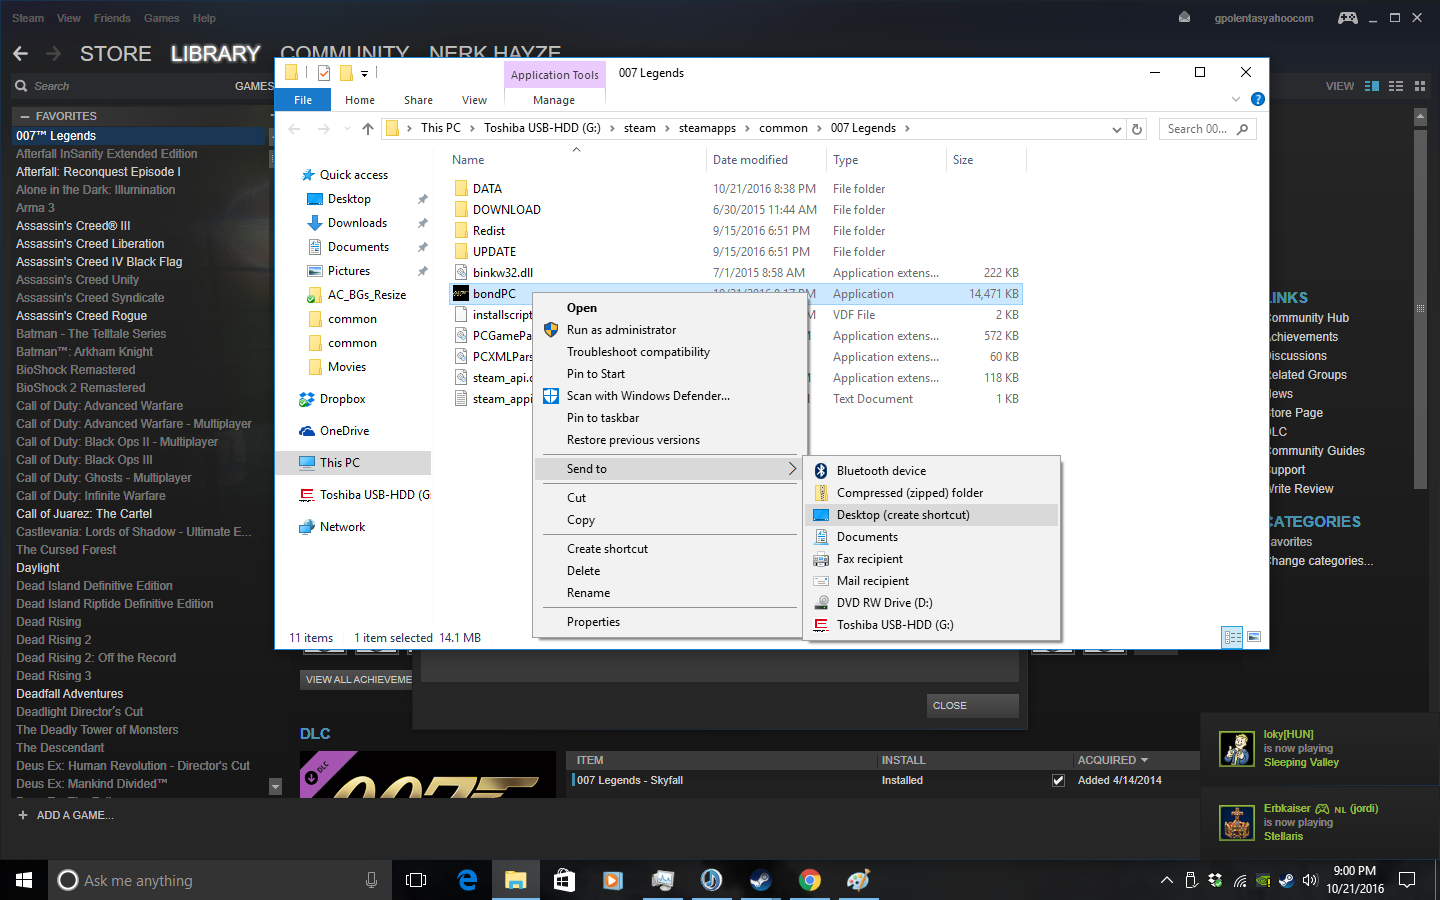Choose Compressed (zipped) folder option

[931, 493]
